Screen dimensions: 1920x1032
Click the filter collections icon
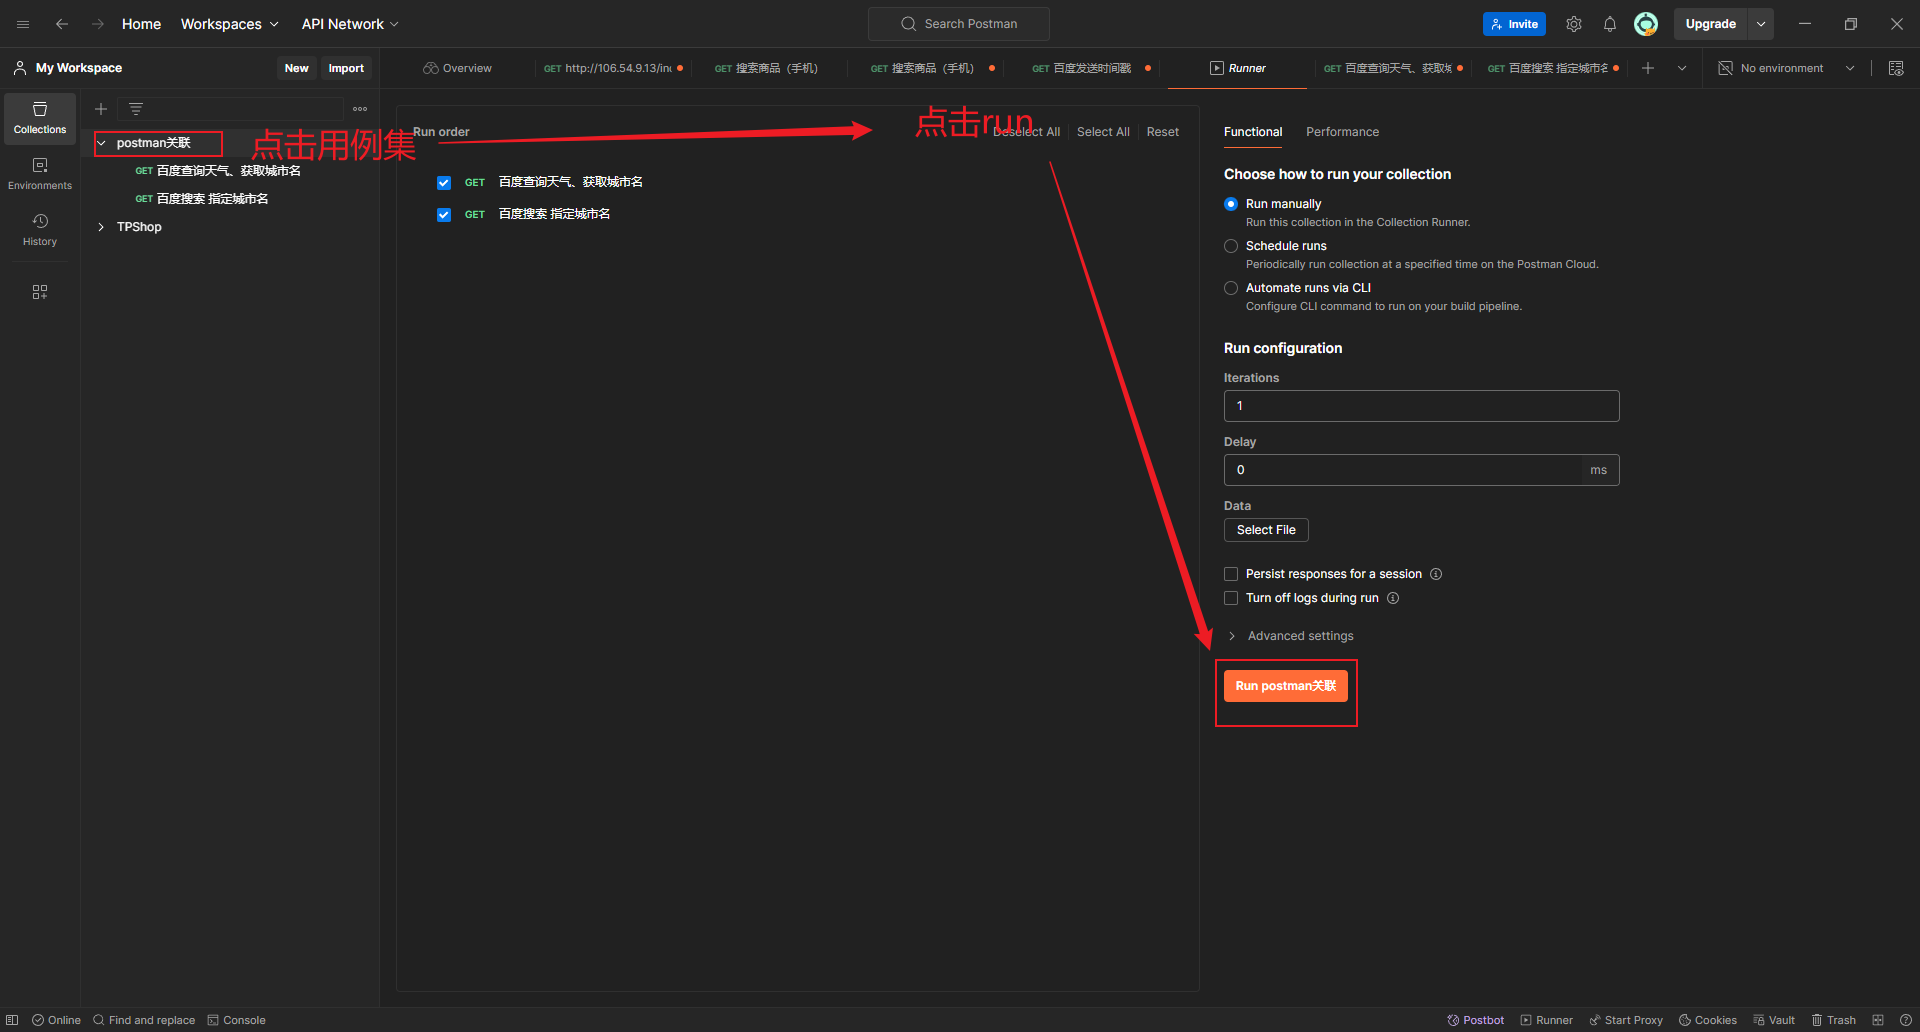coord(136,109)
